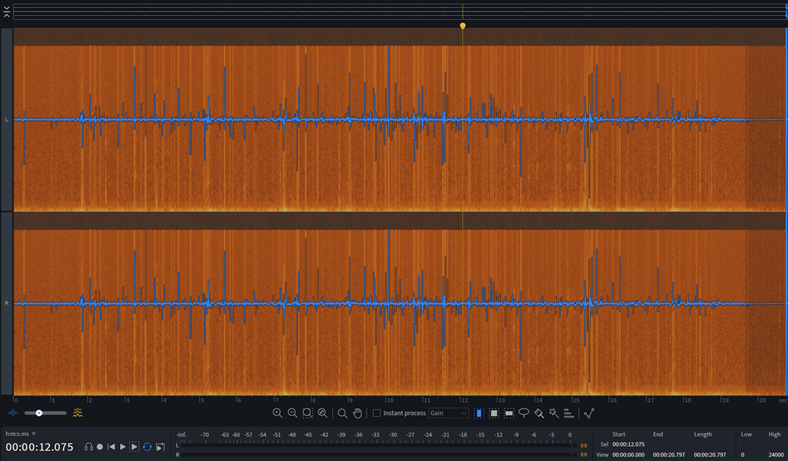Select the time selection tool
This screenshot has height=461, width=788.
pos(479,413)
